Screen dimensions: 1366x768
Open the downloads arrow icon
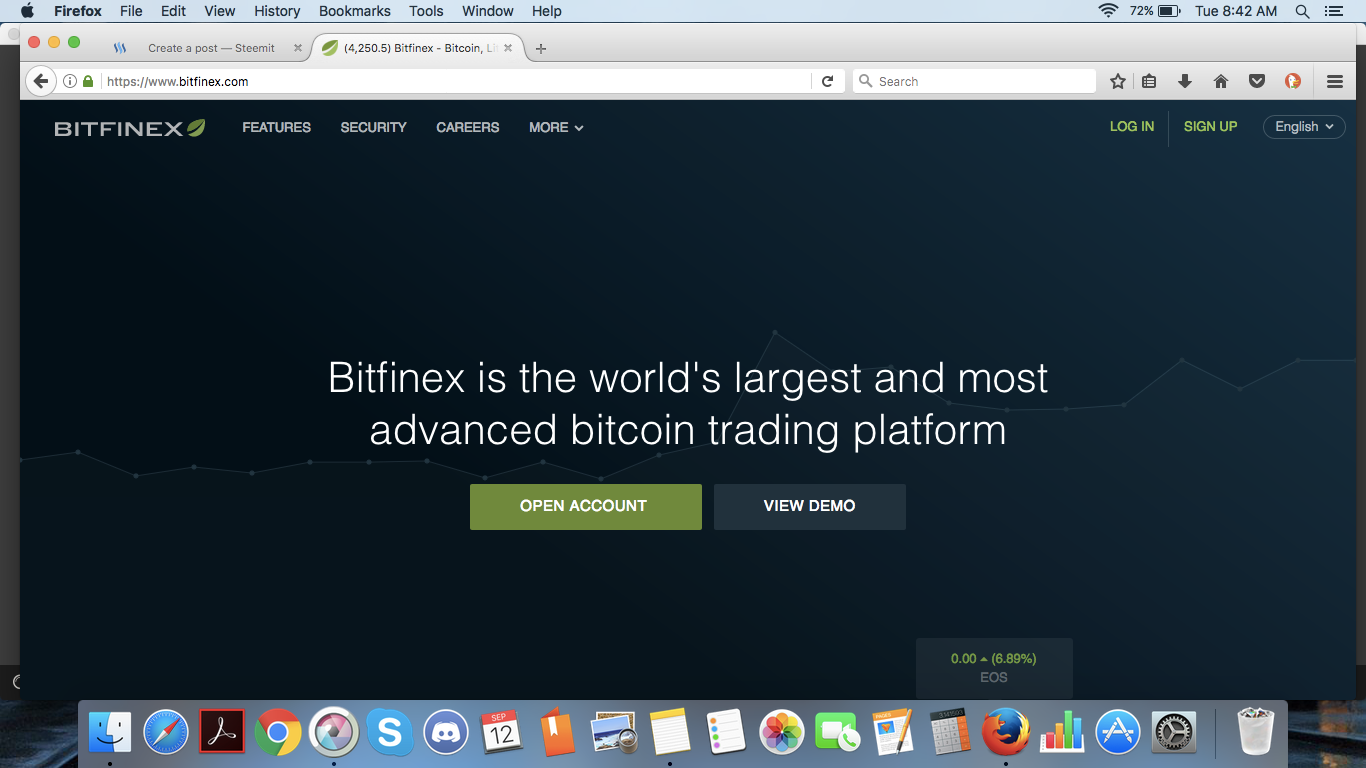click(1185, 81)
